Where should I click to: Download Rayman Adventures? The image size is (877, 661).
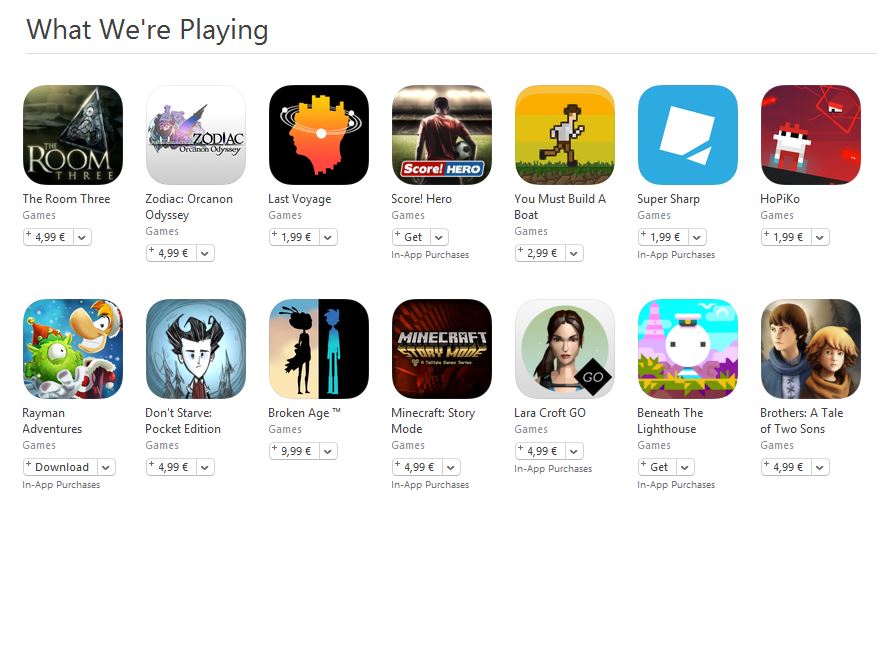[60, 467]
